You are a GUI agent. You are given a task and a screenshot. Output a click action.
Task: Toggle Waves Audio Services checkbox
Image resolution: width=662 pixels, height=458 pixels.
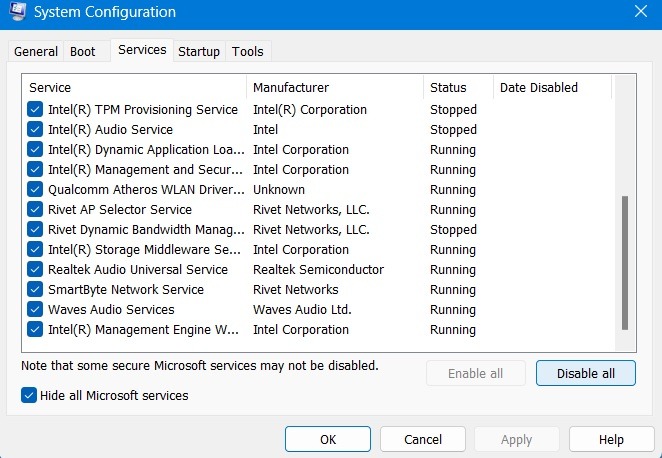[35, 309]
